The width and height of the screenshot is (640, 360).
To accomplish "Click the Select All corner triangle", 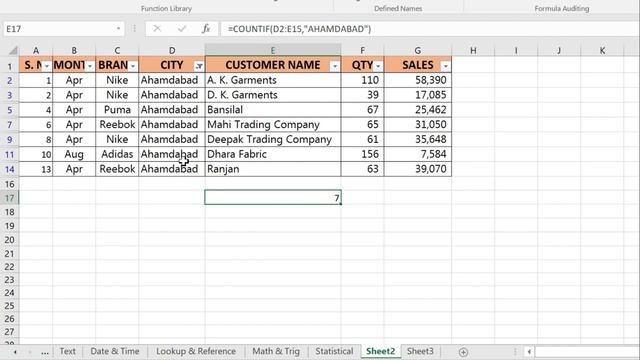I will point(13,51).
